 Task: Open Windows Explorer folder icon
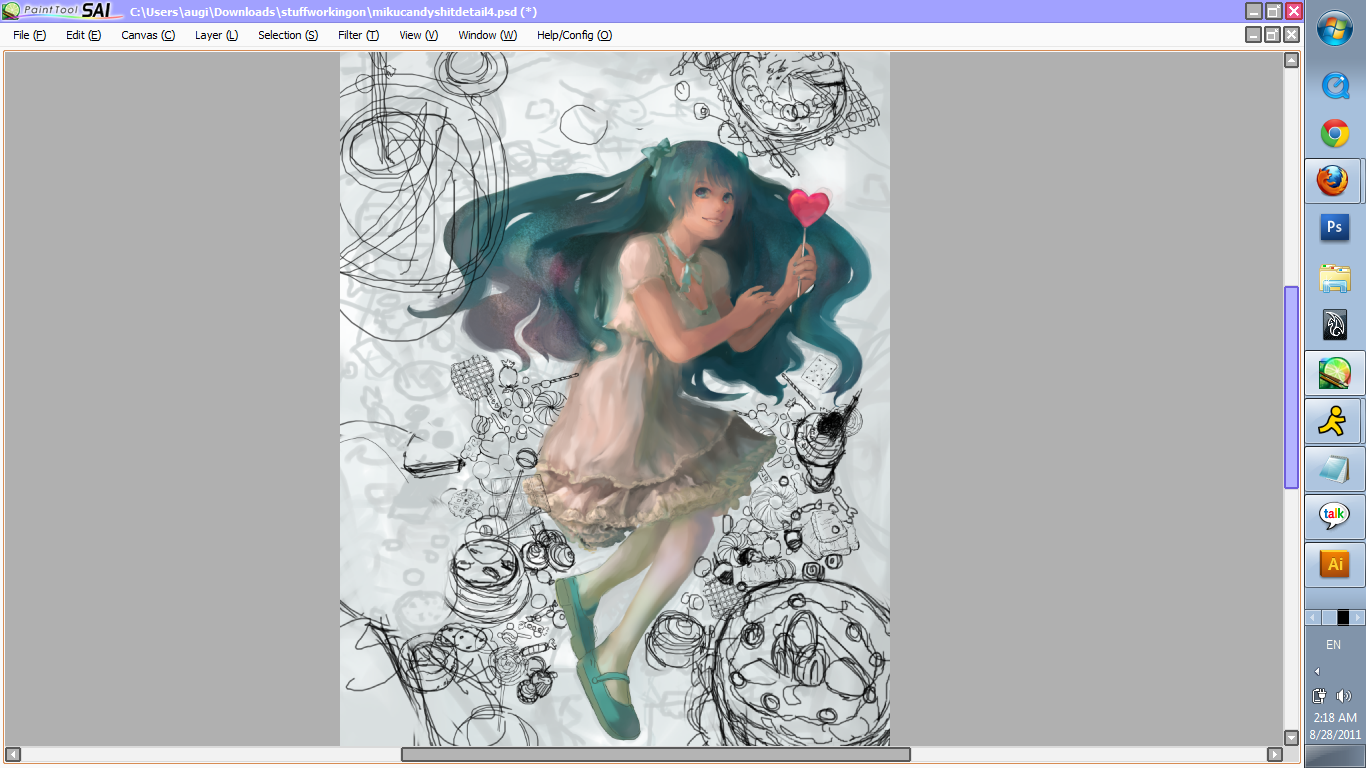[1335, 277]
